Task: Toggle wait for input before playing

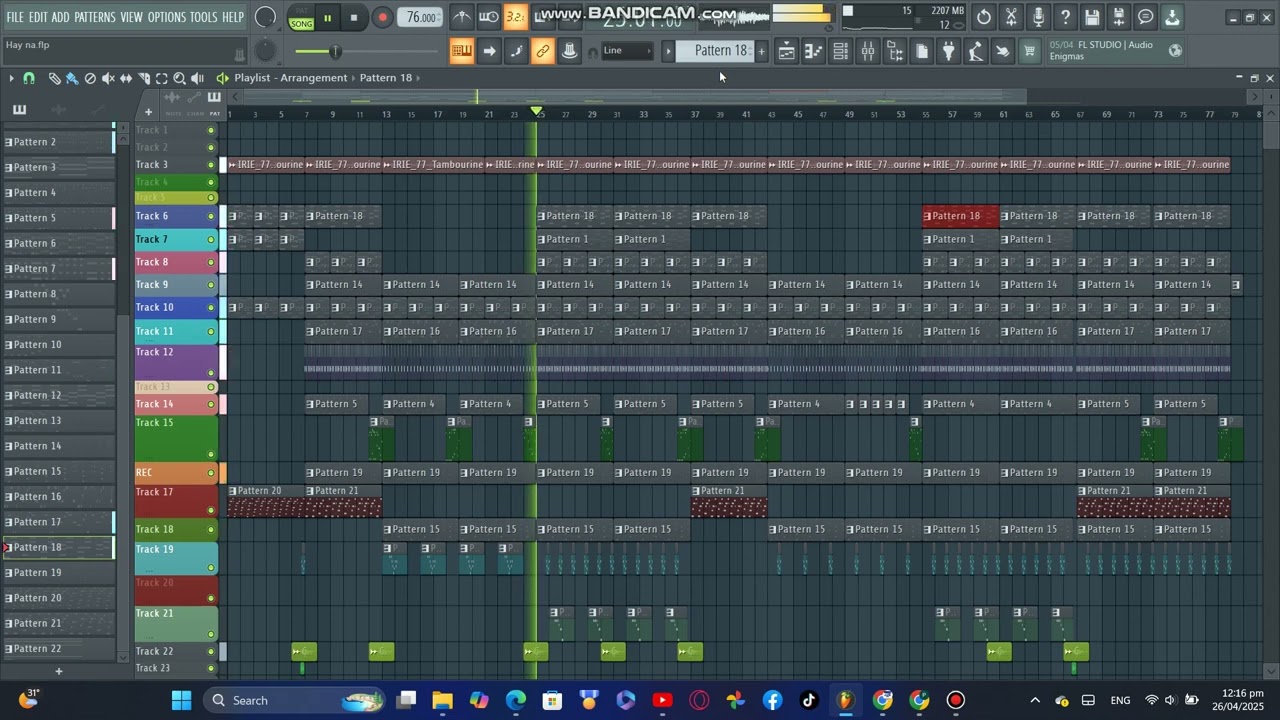Action: click(x=489, y=17)
